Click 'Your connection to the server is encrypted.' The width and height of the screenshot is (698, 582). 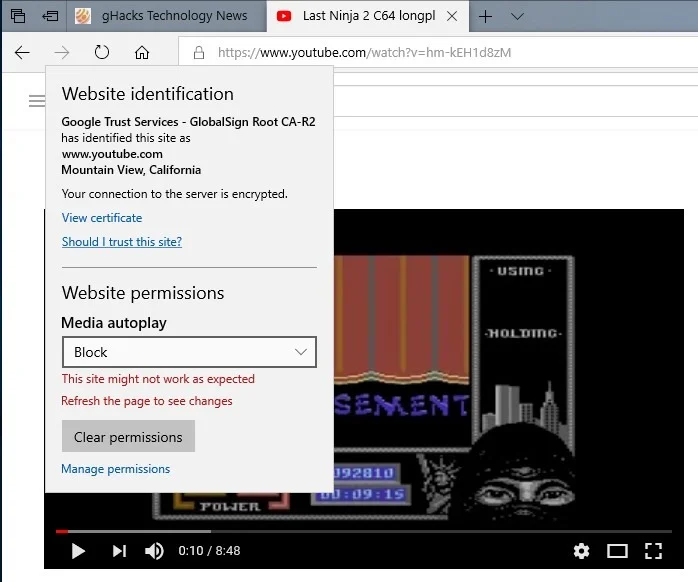[174, 194]
